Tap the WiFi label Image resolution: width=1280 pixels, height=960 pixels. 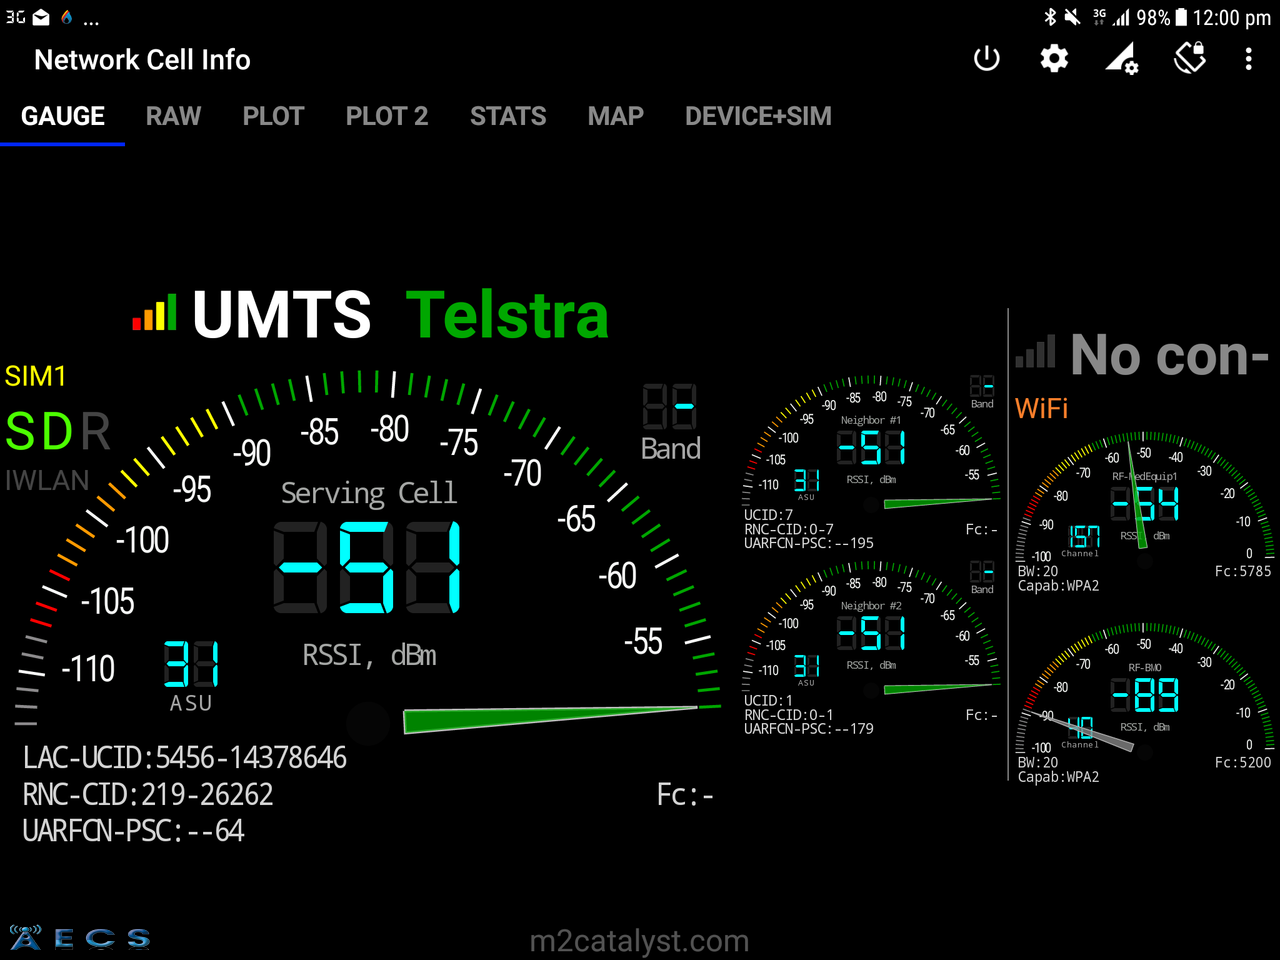(x=1042, y=408)
